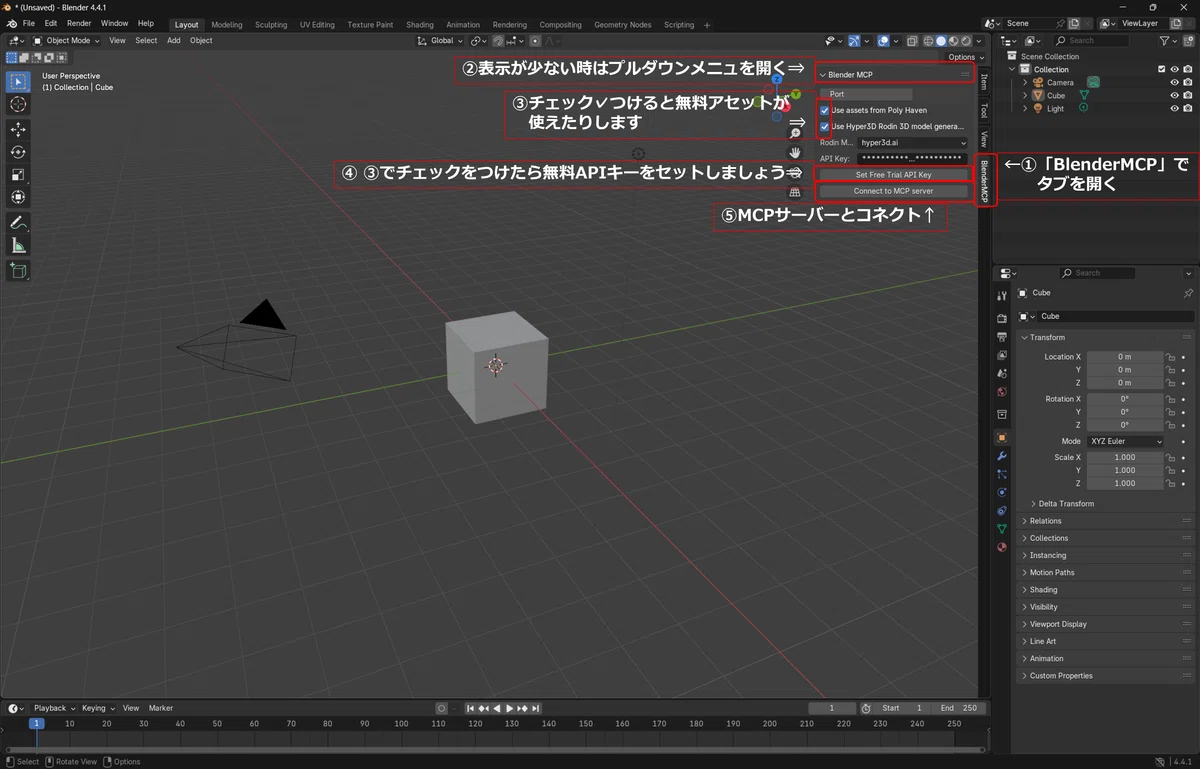Open the Modifiers properties tab
The image size is (1200, 769).
click(x=1002, y=456)
